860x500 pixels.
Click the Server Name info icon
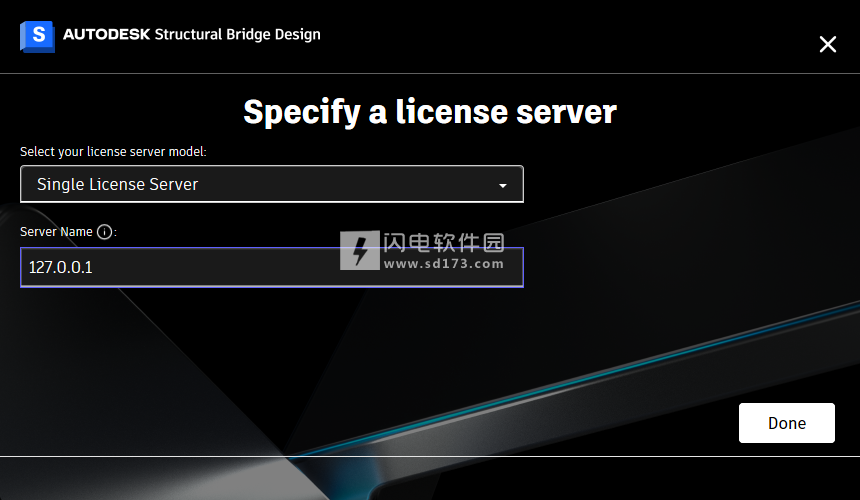click(104, 232)
